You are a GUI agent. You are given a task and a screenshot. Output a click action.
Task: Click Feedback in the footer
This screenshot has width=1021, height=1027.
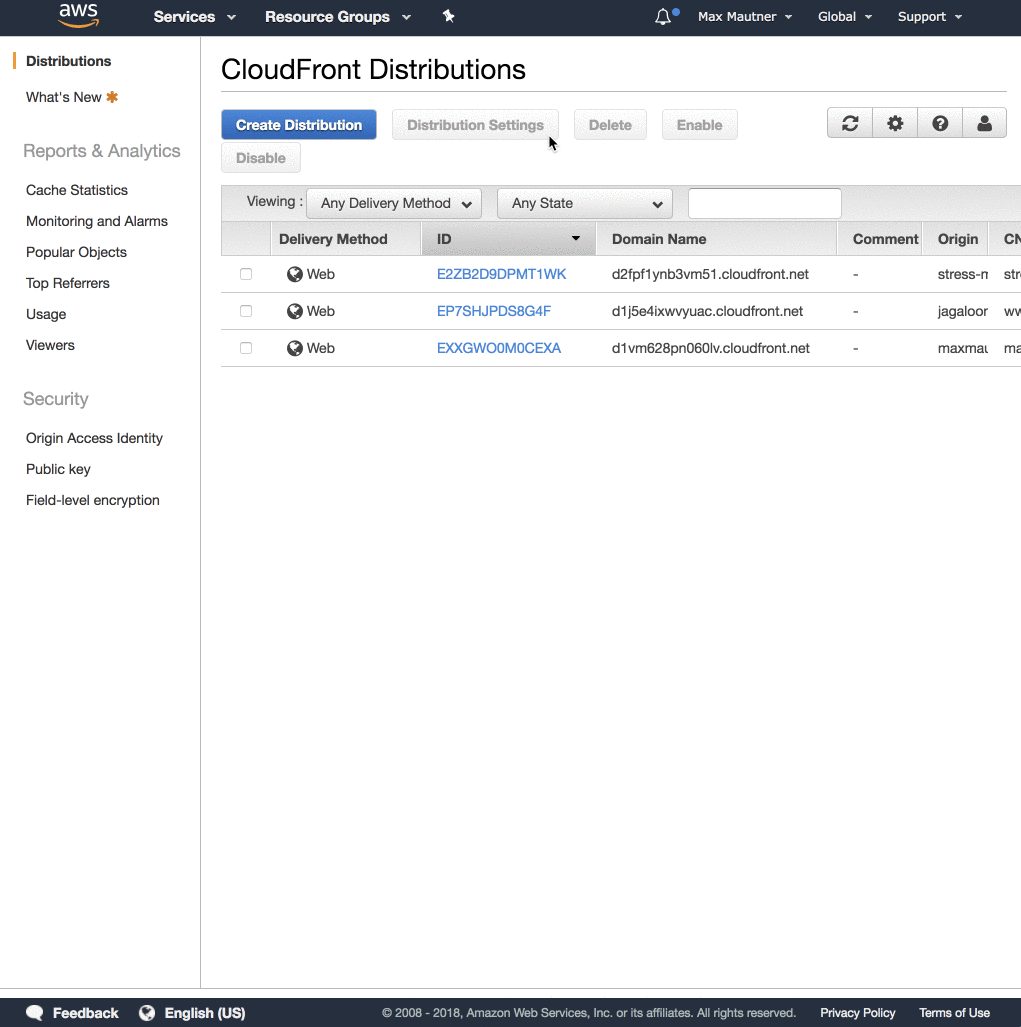(x=86, y=1013)
